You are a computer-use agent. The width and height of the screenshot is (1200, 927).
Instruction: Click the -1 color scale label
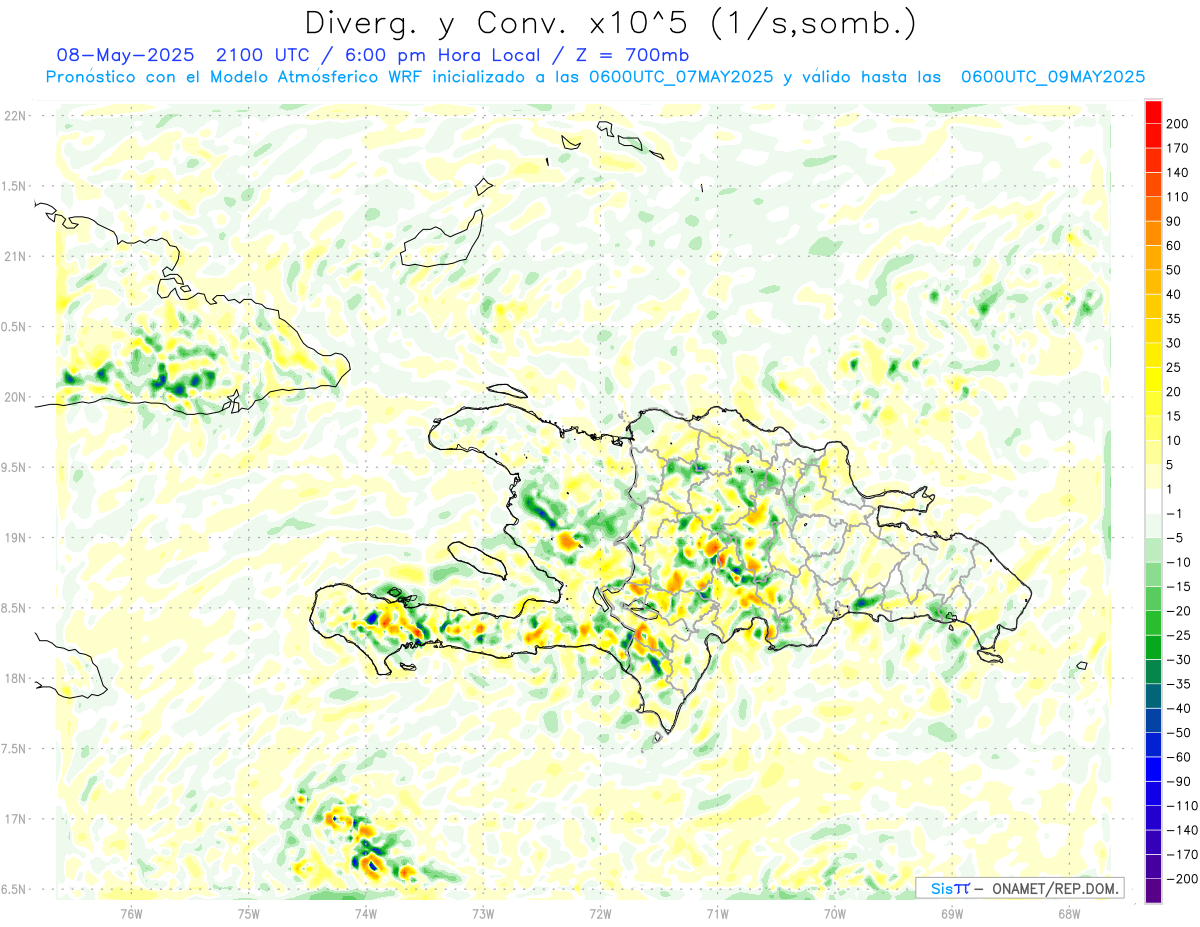click(1172, 513)
